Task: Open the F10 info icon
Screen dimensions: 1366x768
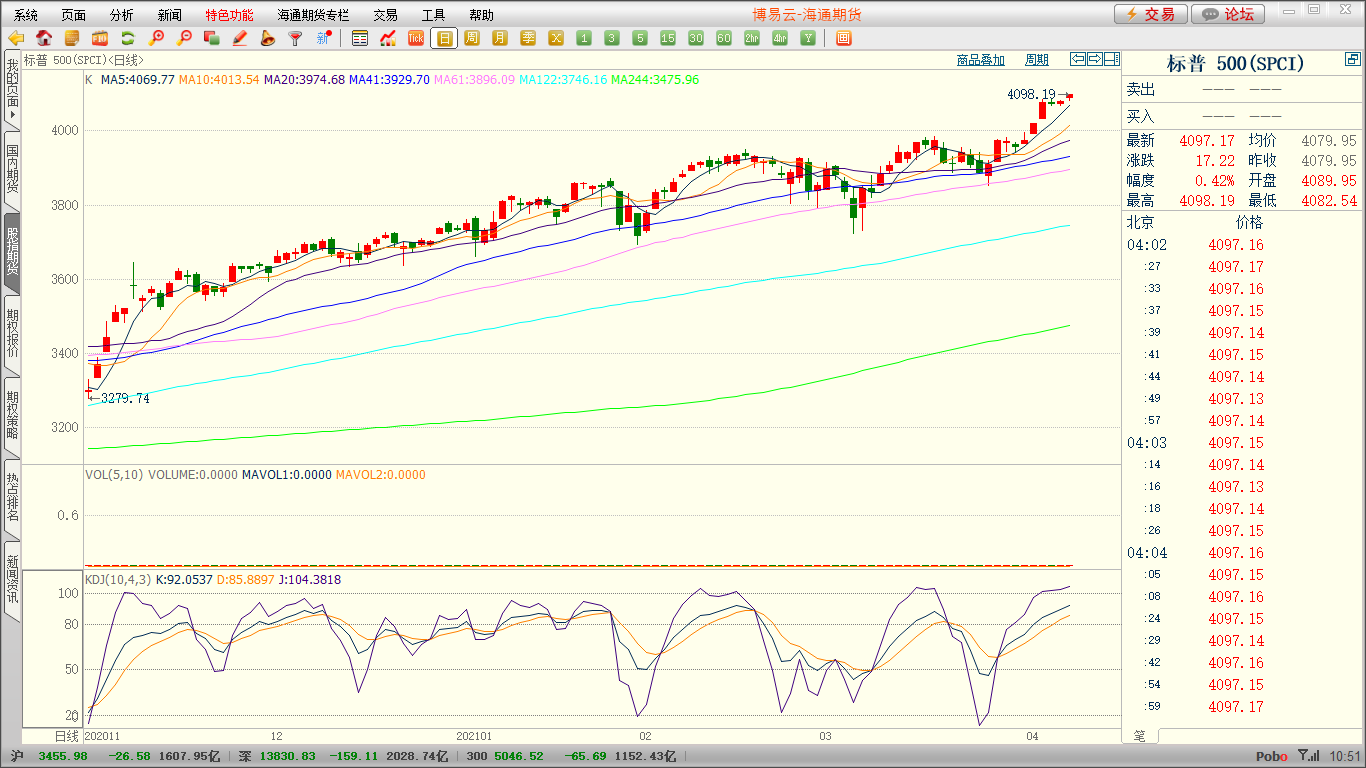Action: (100, 38)
